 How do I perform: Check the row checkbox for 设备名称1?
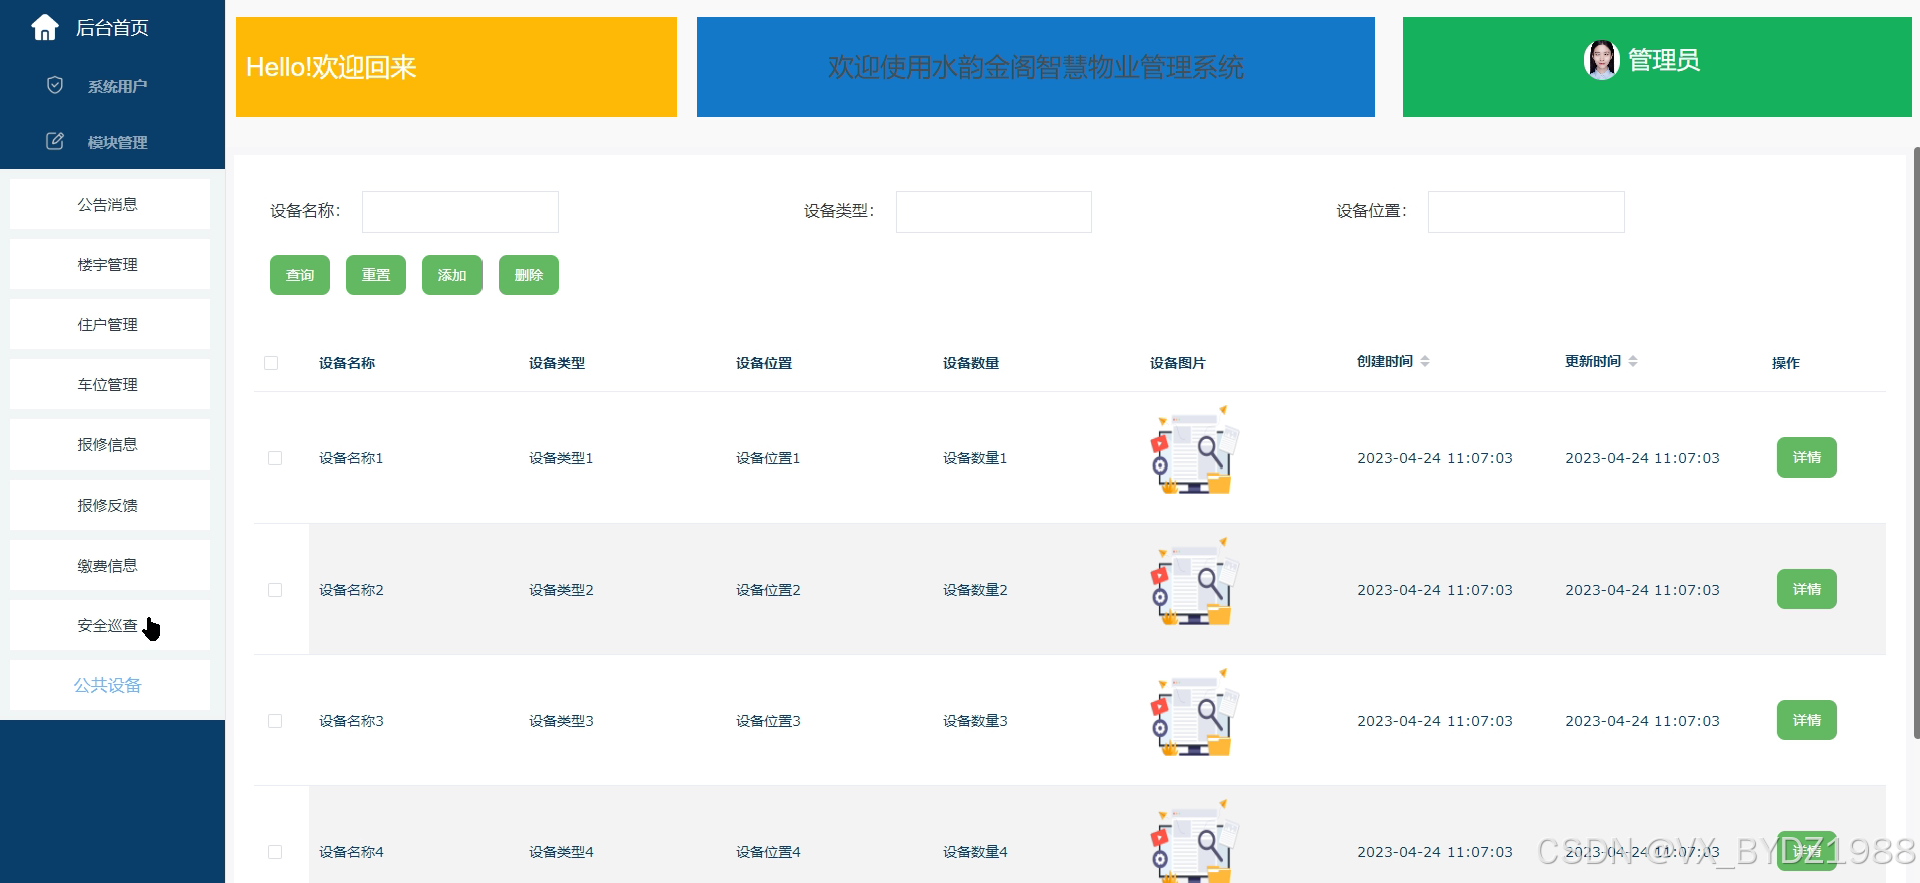coord(275,458)
